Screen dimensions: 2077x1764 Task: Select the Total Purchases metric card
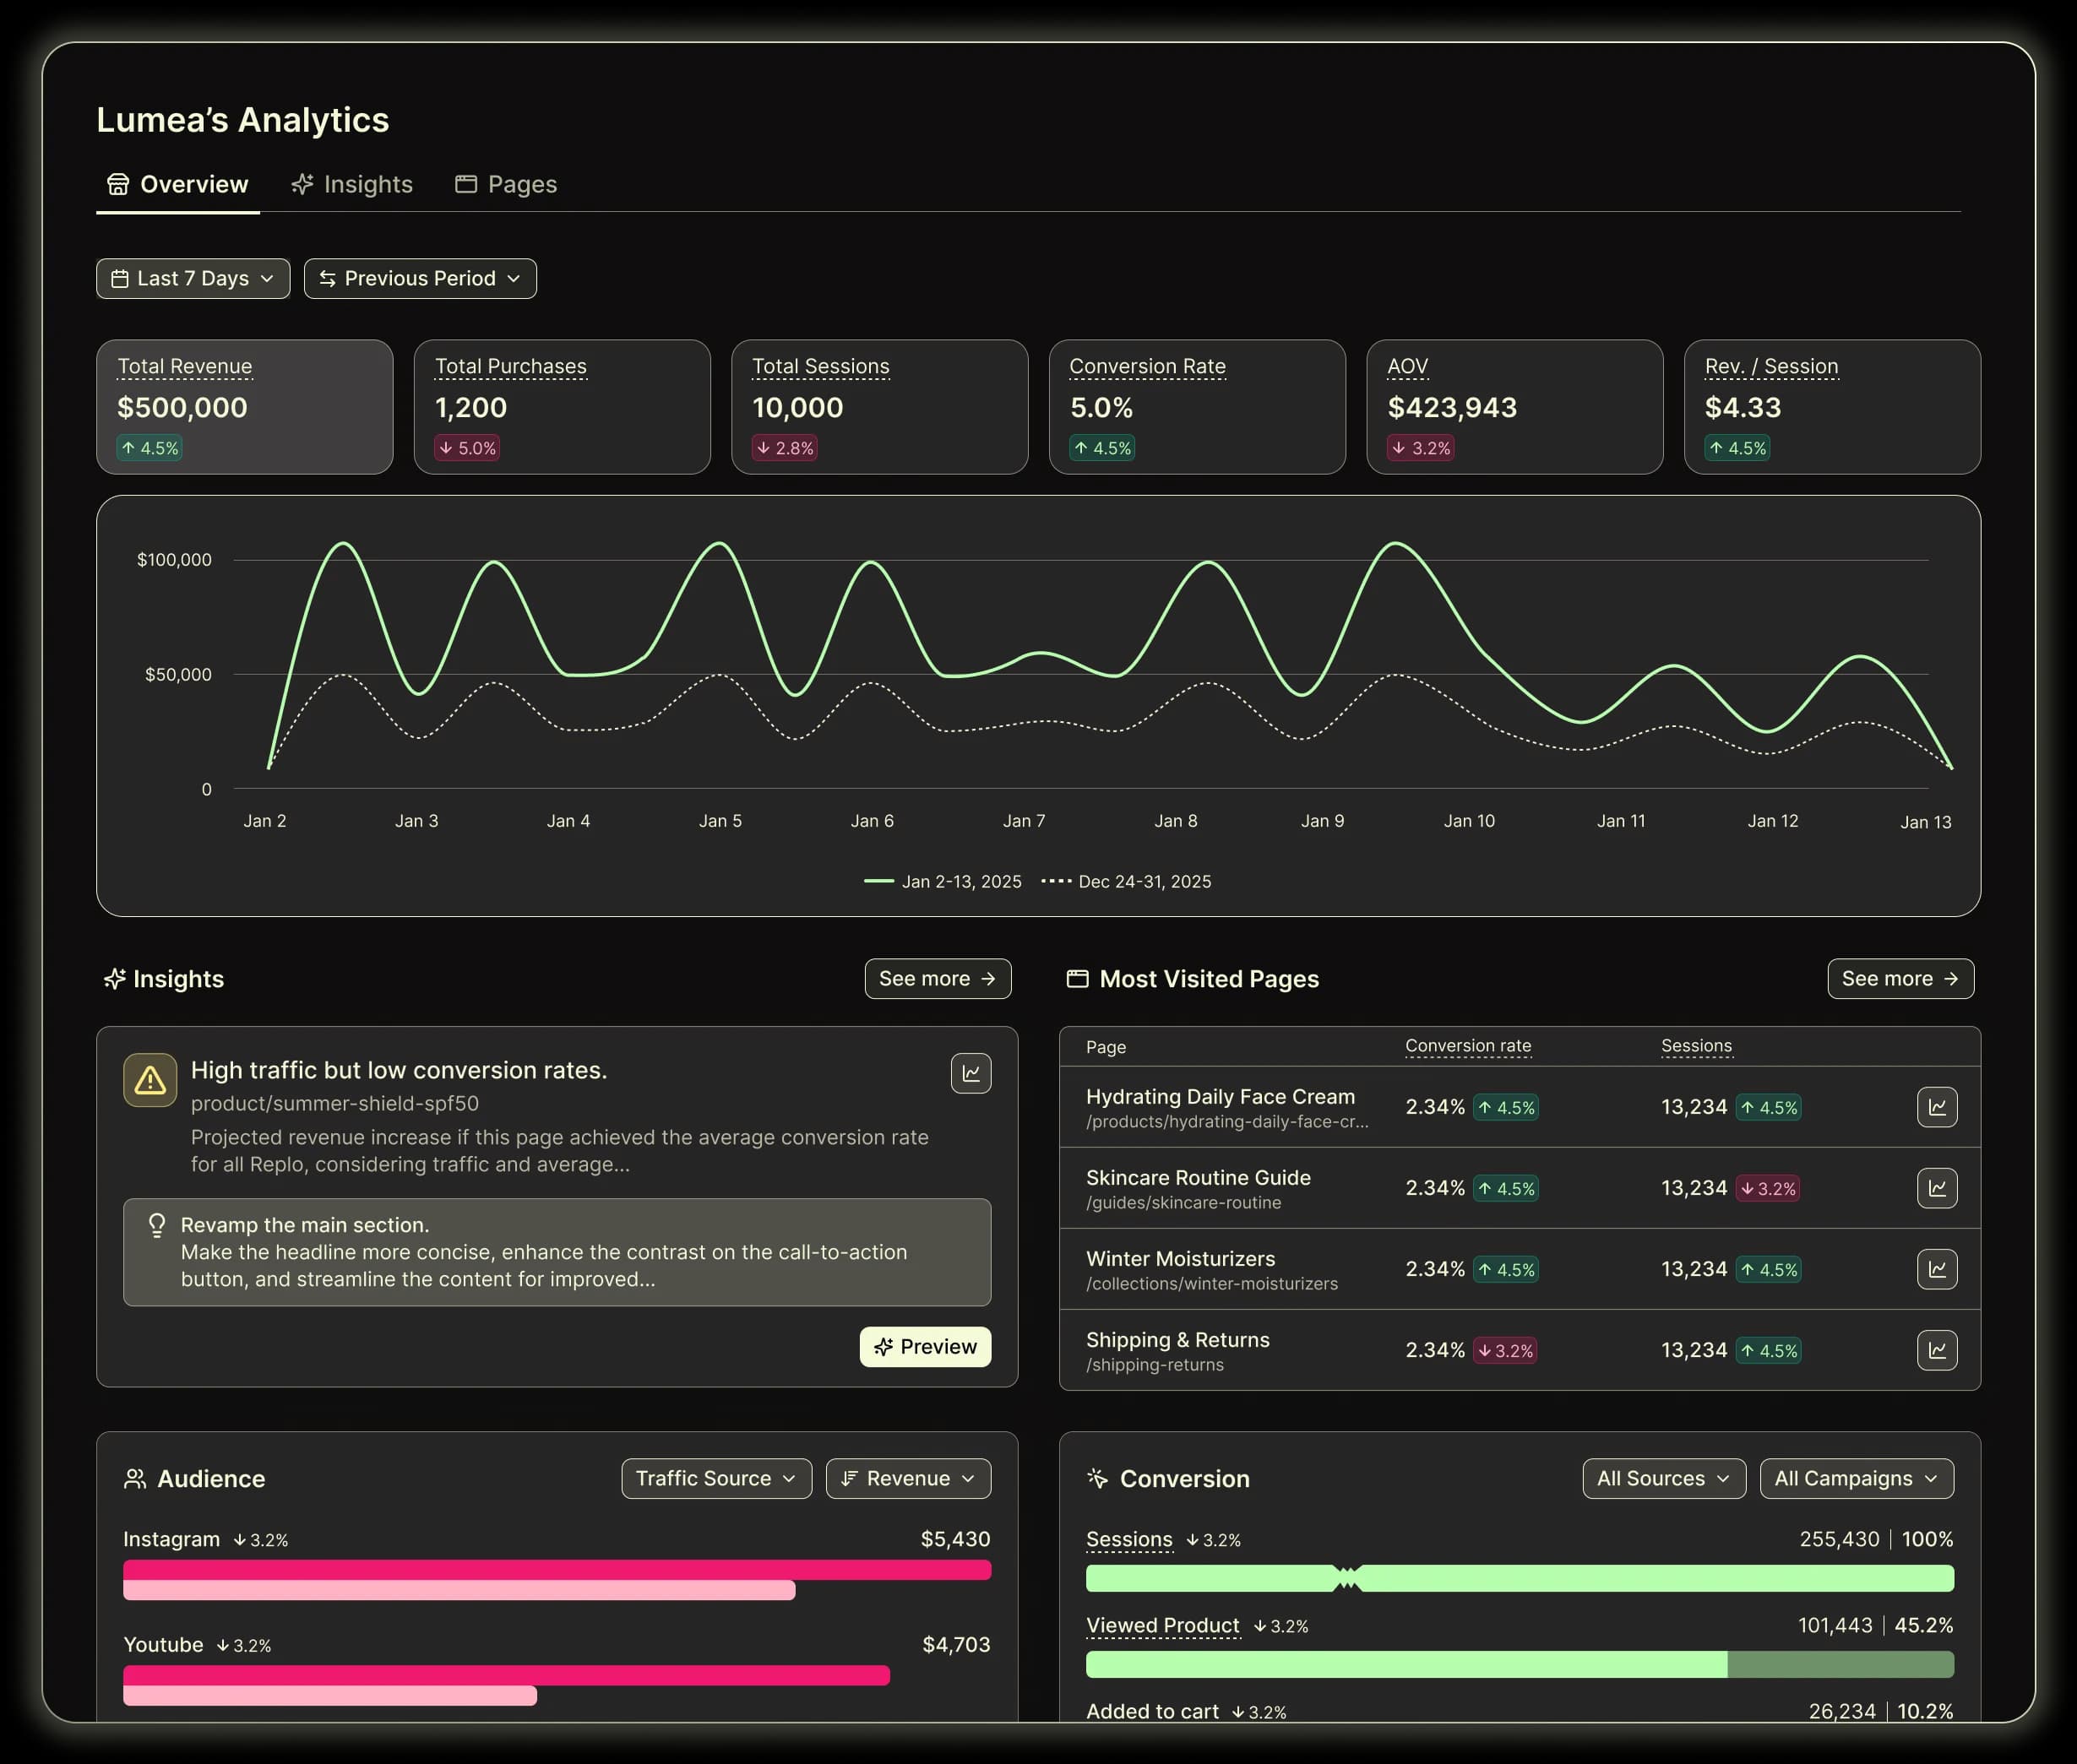562,407
